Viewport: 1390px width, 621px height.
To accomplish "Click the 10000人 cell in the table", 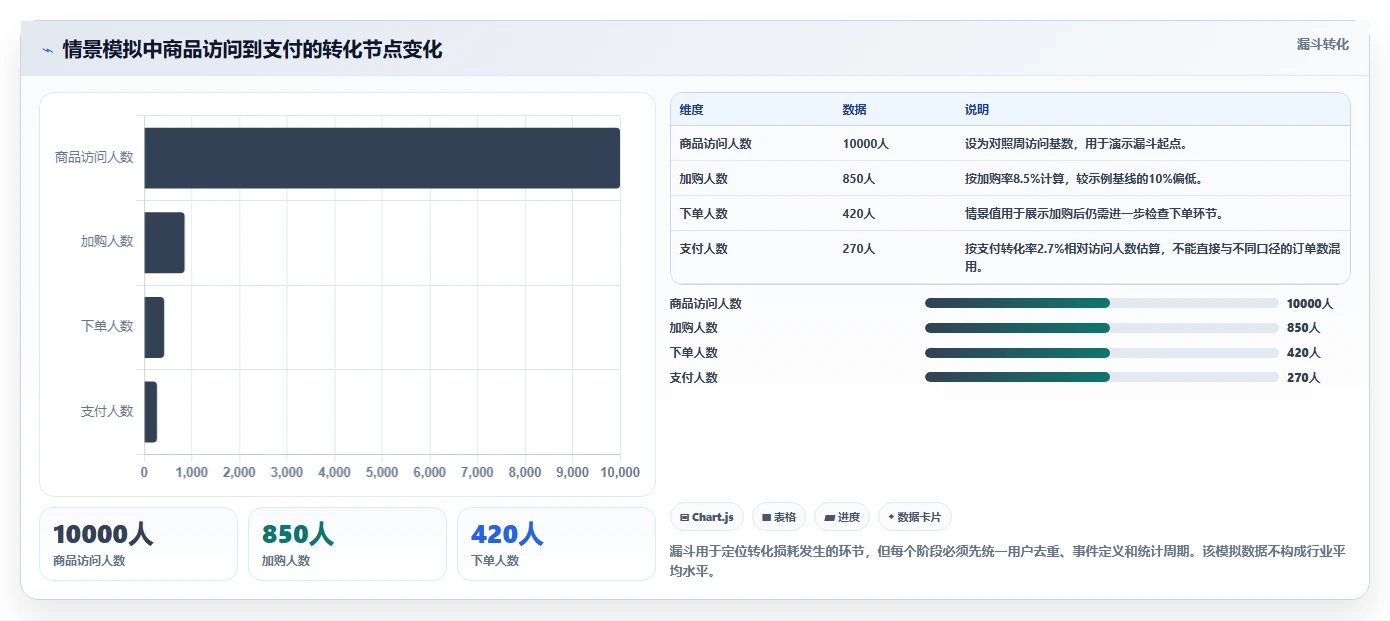I will [x=866, y=144].
